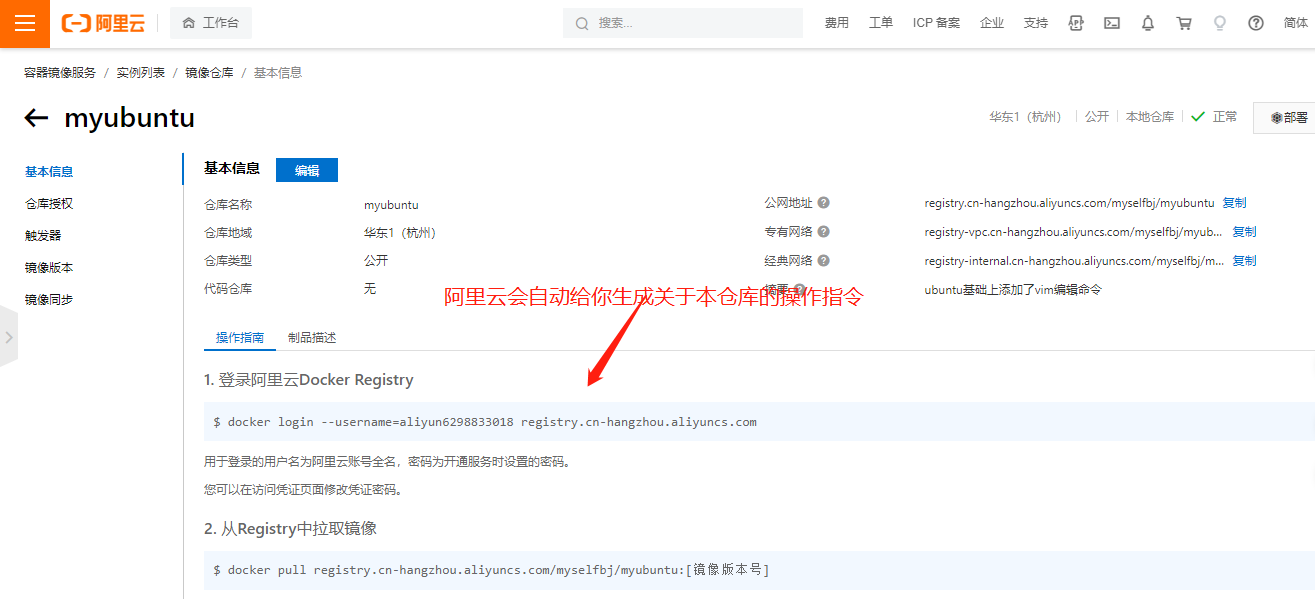Expand the collapsed left side panel handle
The image size is (1315, 599).
(x=8, y=337)
